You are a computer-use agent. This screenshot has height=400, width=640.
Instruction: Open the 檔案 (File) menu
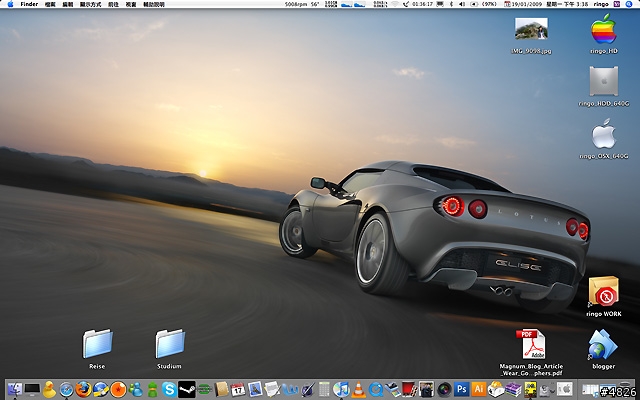50,4
